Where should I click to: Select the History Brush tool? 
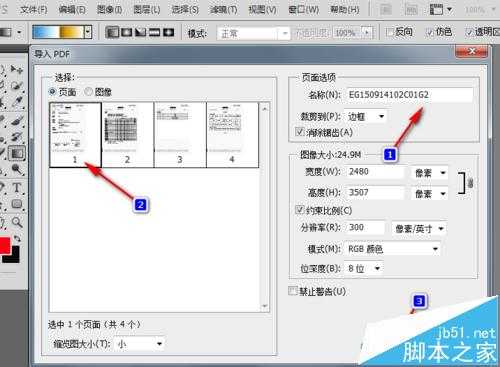[17, 137]
